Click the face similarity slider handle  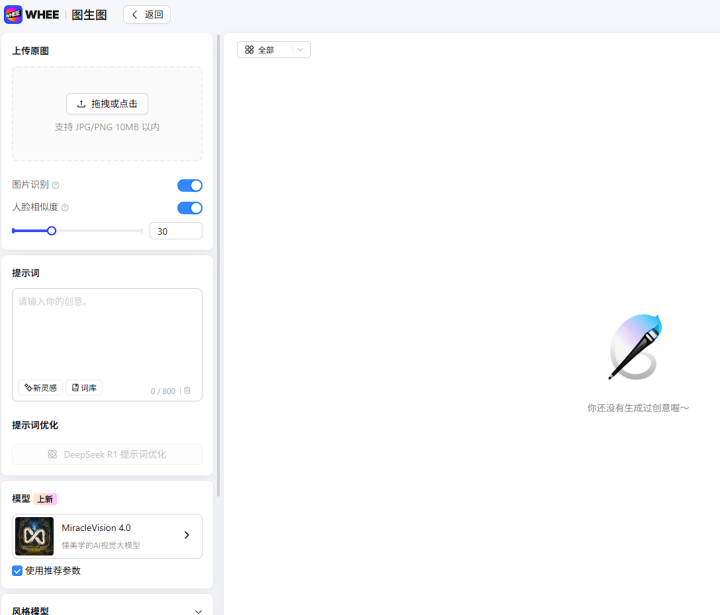click(x=52, y=231)
